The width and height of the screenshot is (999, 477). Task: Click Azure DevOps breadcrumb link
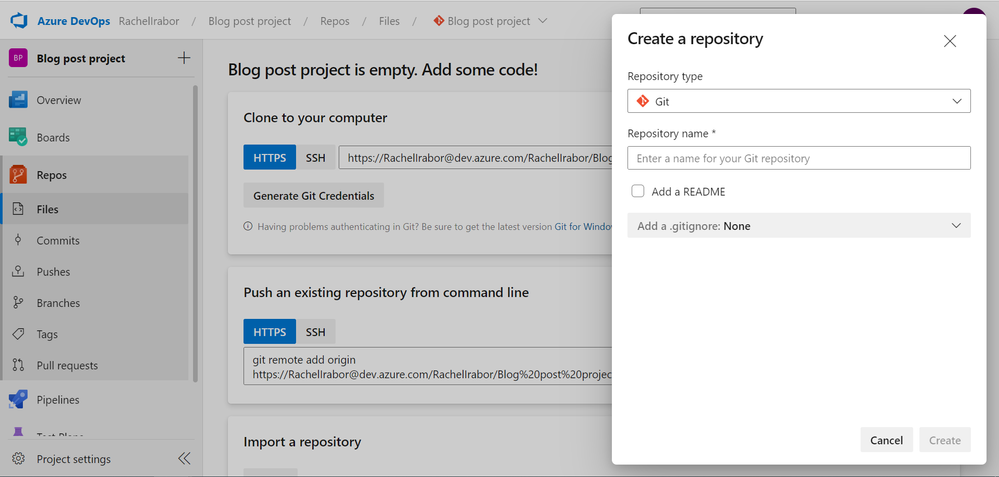(x=74, y=20)
